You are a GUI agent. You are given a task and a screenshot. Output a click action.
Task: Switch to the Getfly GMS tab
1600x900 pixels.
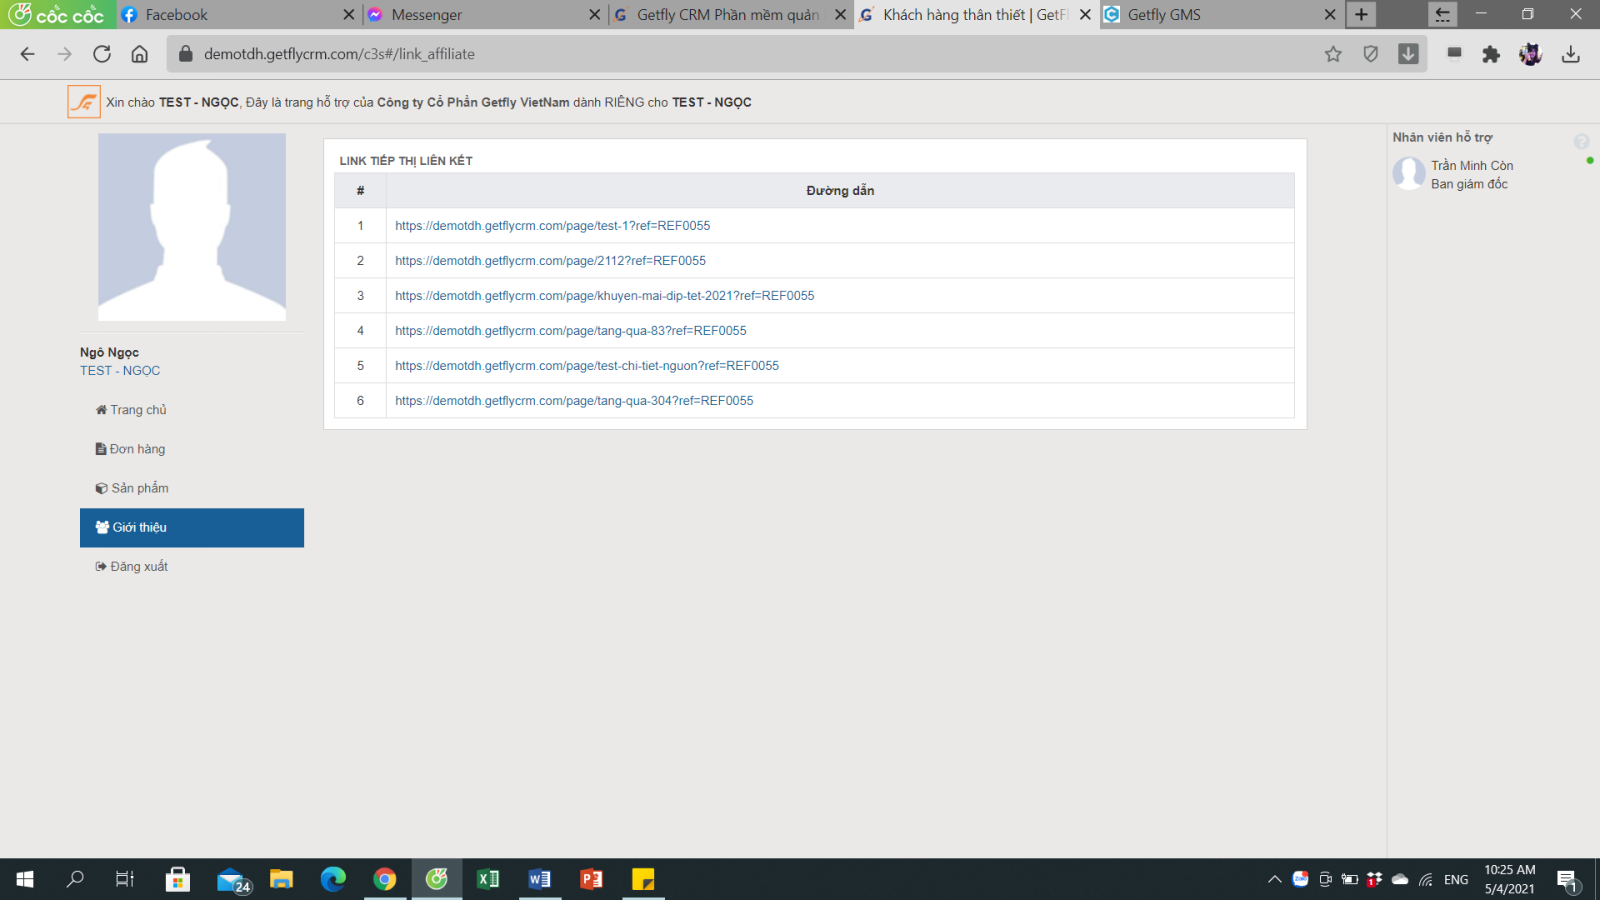pos(1164,15)
